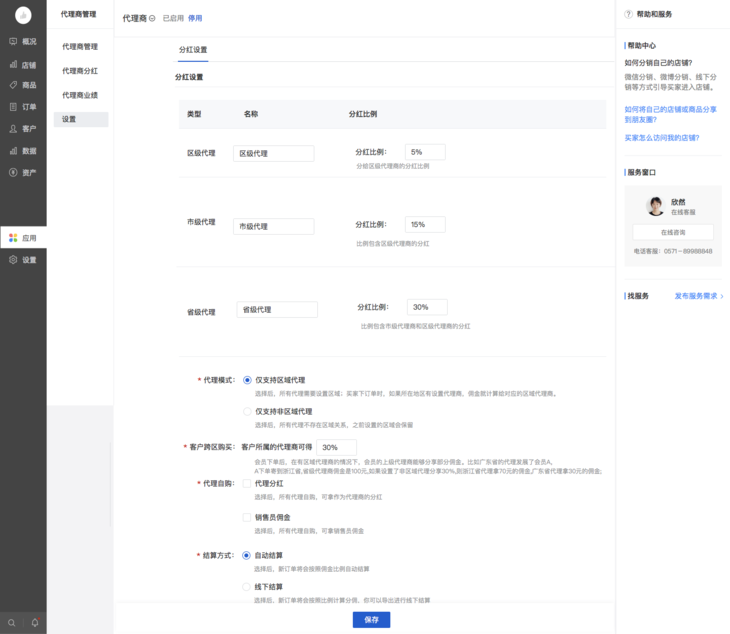730x634 pixels.
Task: Click the store logo avatar
Action: click(23, 15)
